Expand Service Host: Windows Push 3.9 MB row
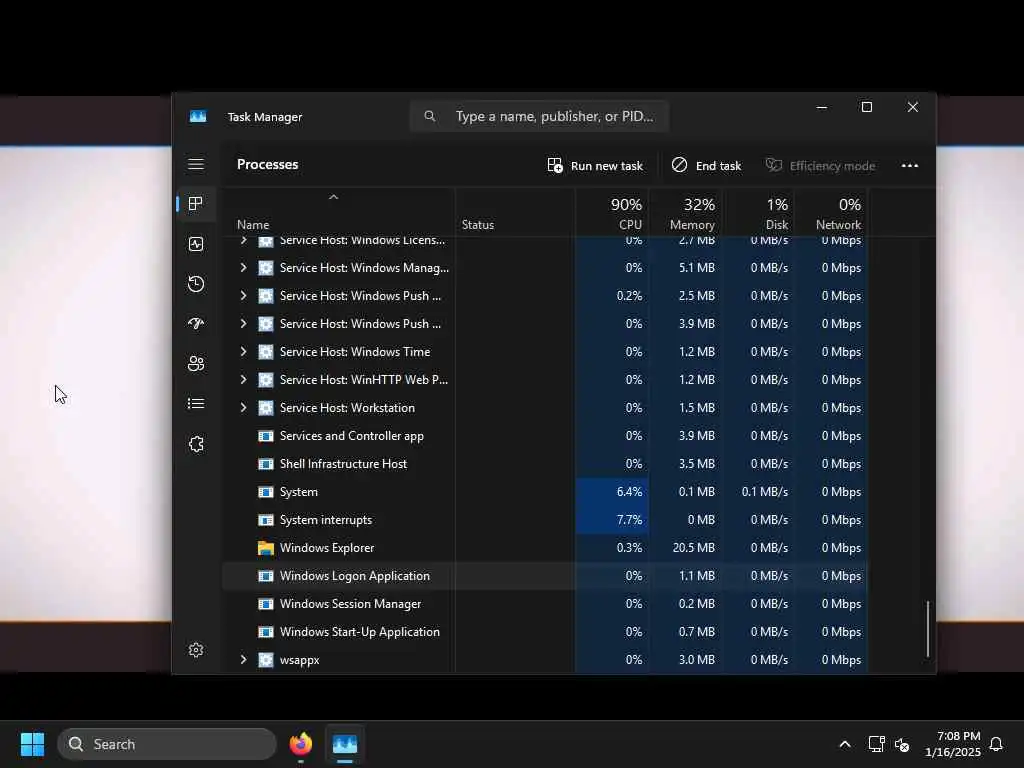Viewport: 1024px width, 768px height. tap(243, 324)
